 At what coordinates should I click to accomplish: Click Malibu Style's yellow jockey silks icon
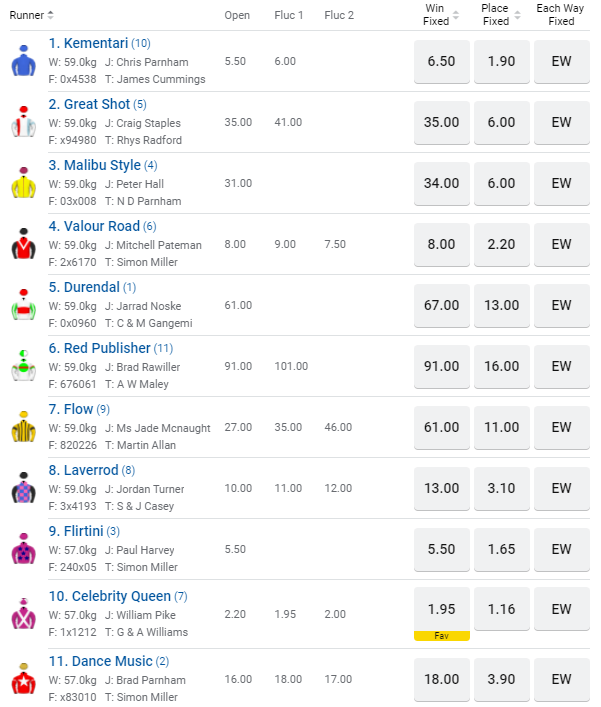[x=23, y=183]
